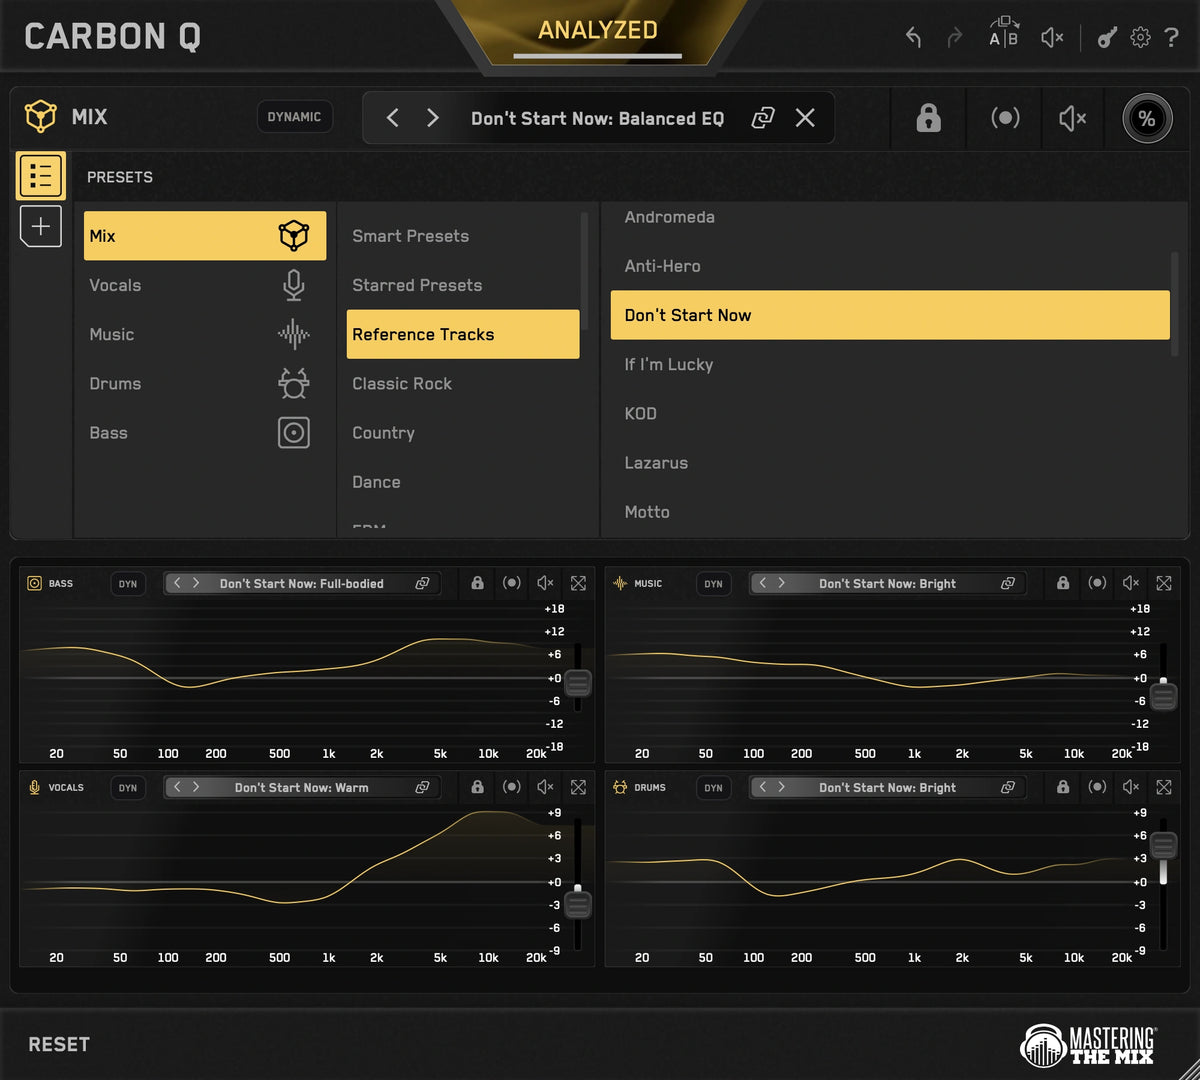Choose the Lazarus reference track
The width and height of the screenshot is (1200, 1080).
tap(889, 463)
